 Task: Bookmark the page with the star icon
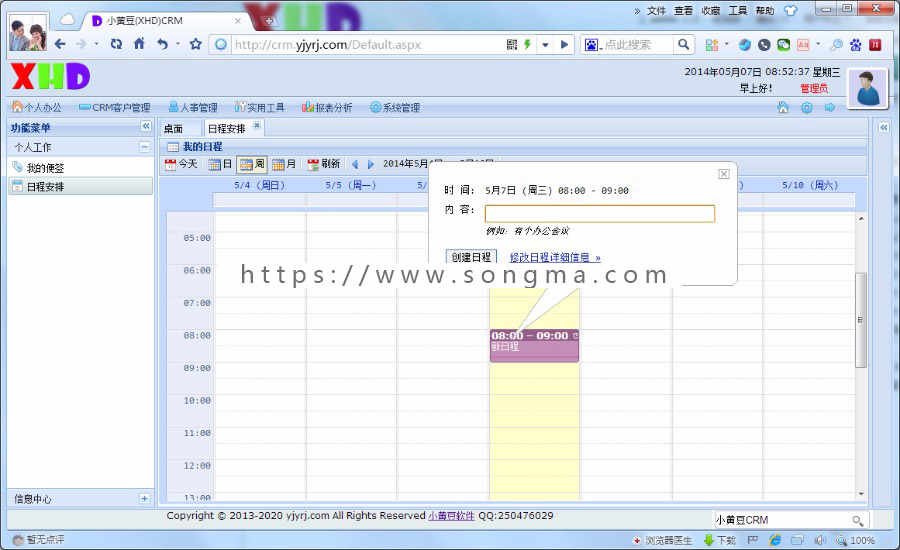pyautogui.click(x=196, y=44)
